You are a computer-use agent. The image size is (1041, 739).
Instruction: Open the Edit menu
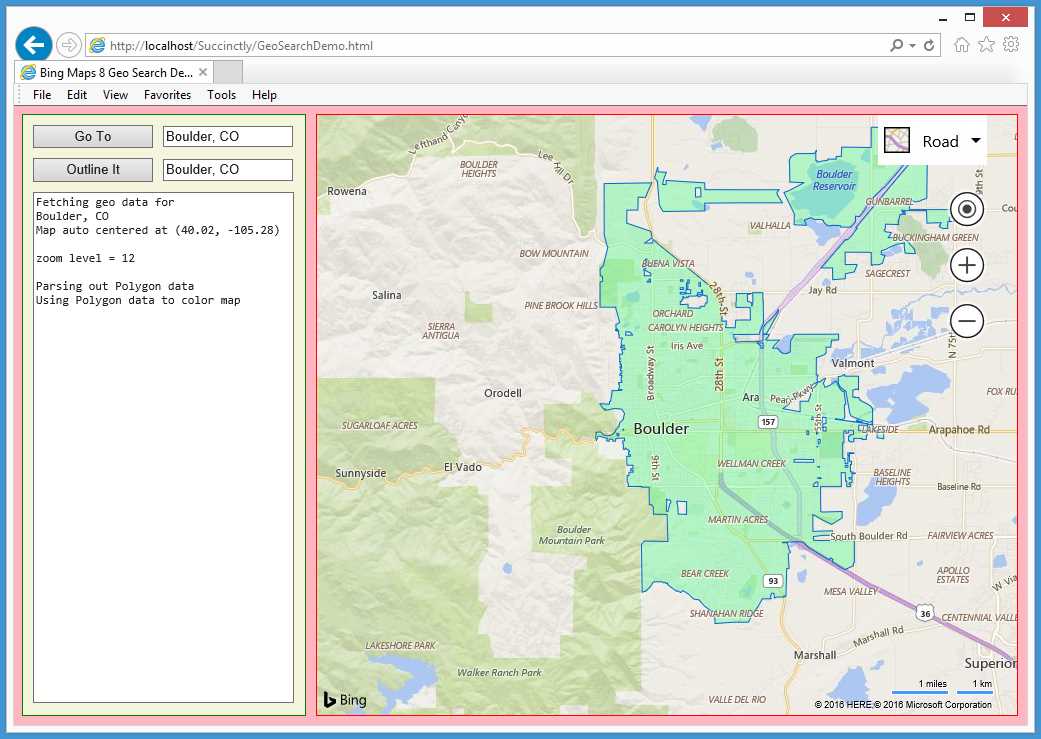pos(77,95)
